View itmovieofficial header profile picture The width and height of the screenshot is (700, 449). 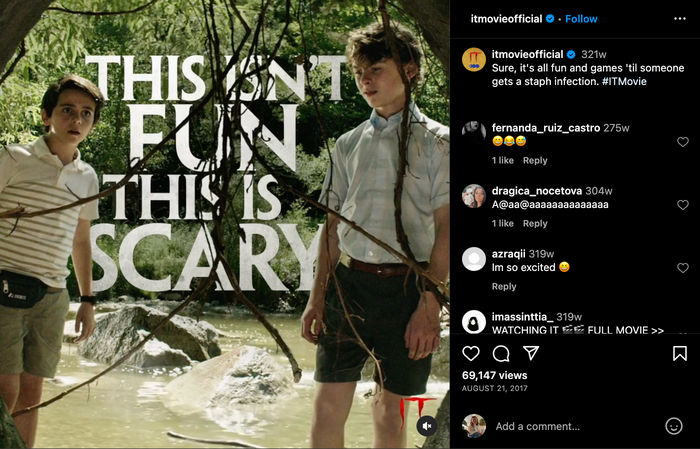pyautogui.click(x=474, y=59)
